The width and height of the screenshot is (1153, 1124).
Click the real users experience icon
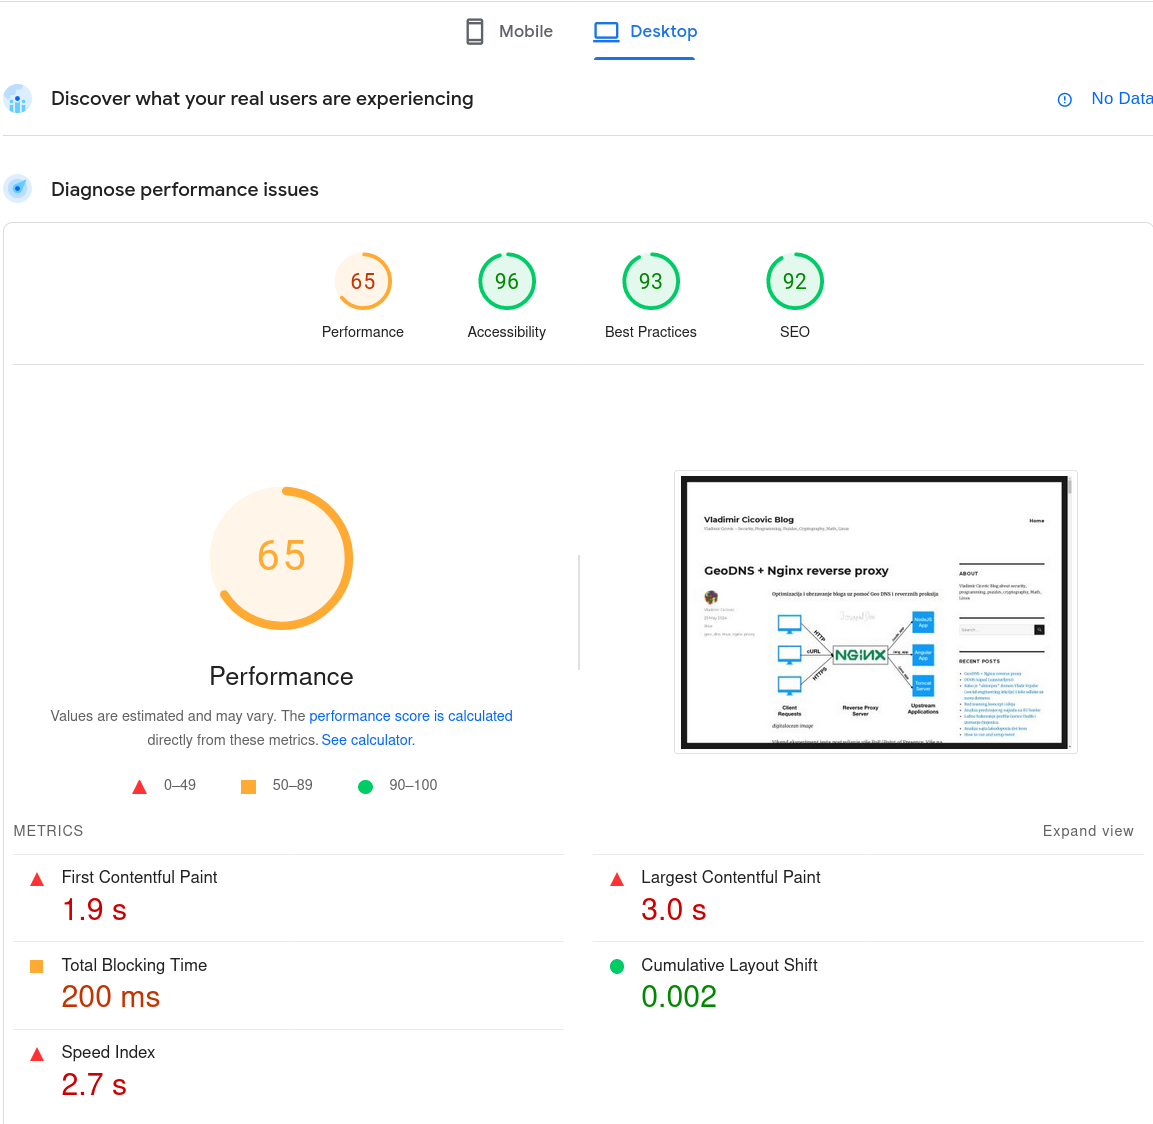(18, 99)
